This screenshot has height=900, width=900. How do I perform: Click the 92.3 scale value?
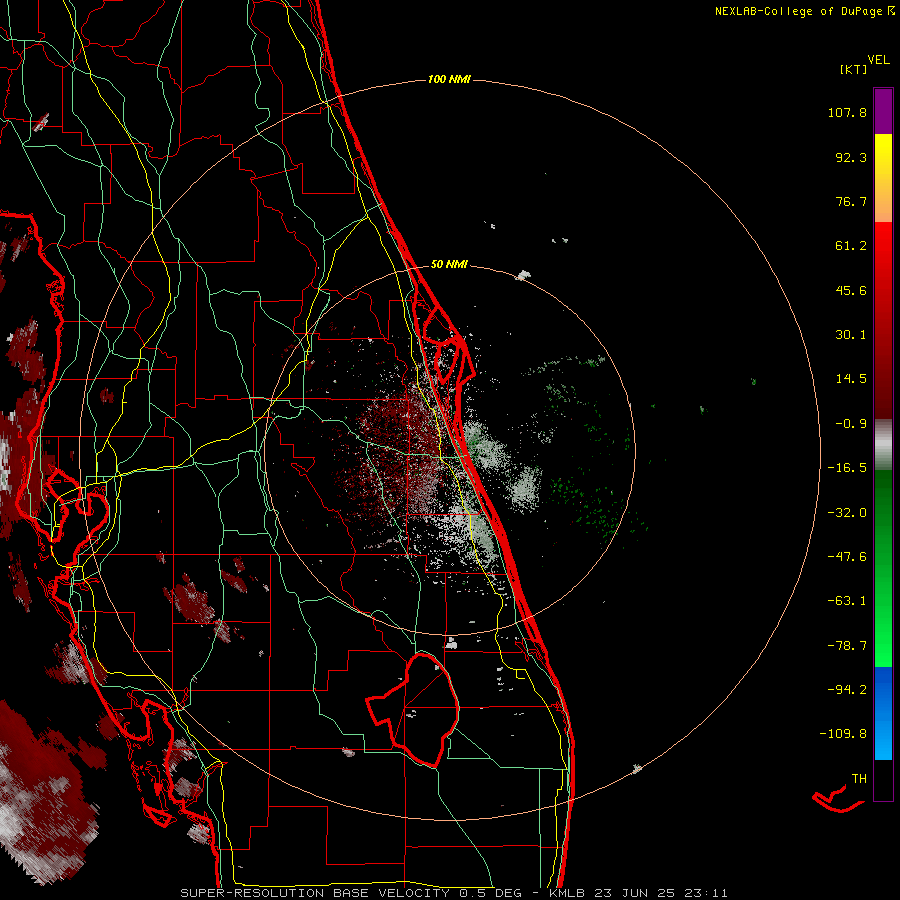coord(851,157)
